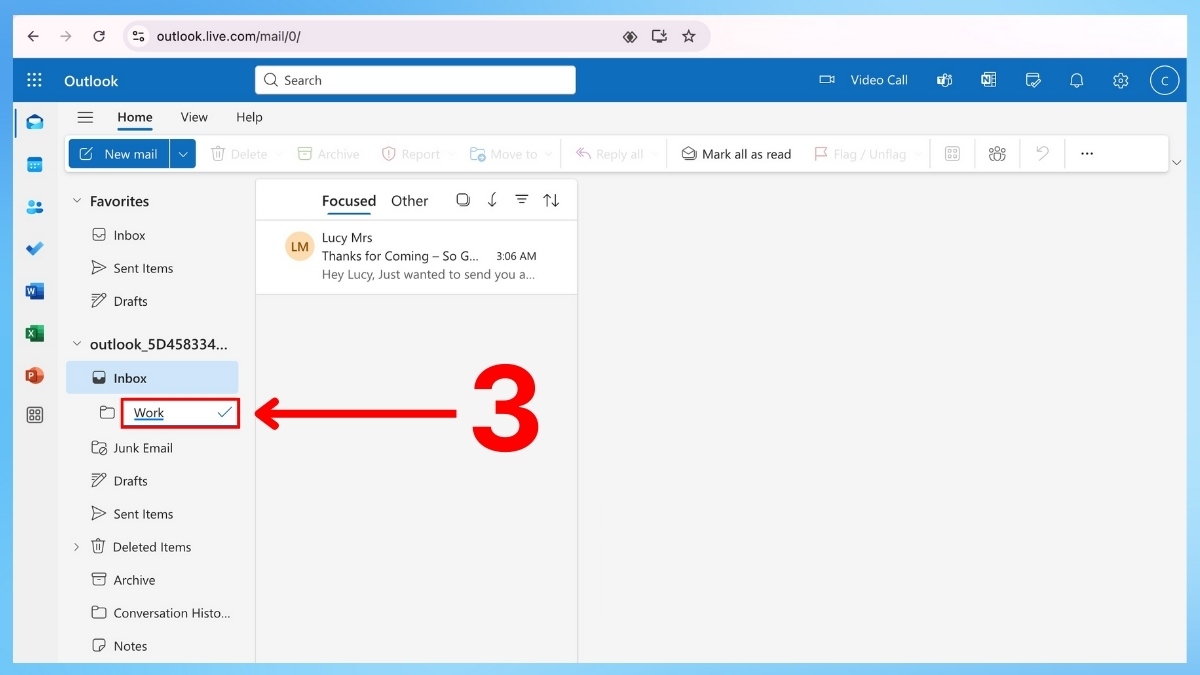Viewport: 1200px width, 675px height.
Task: Open the app launcher waffle icon
Action: point(34,80)
